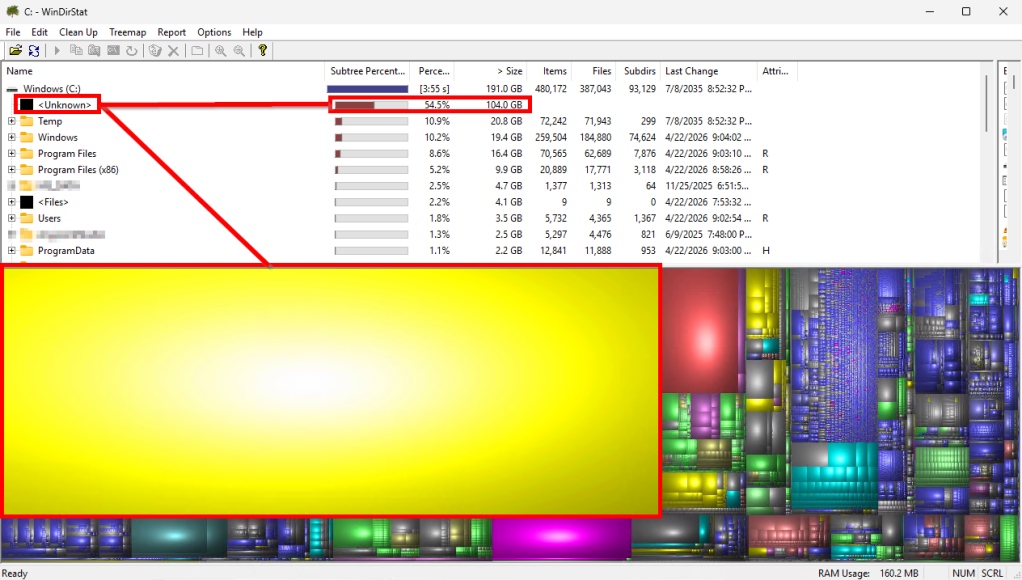Collapse the Windows (C:) root node
This screenshot has width=1022, height=580.
tap(12, 89)
